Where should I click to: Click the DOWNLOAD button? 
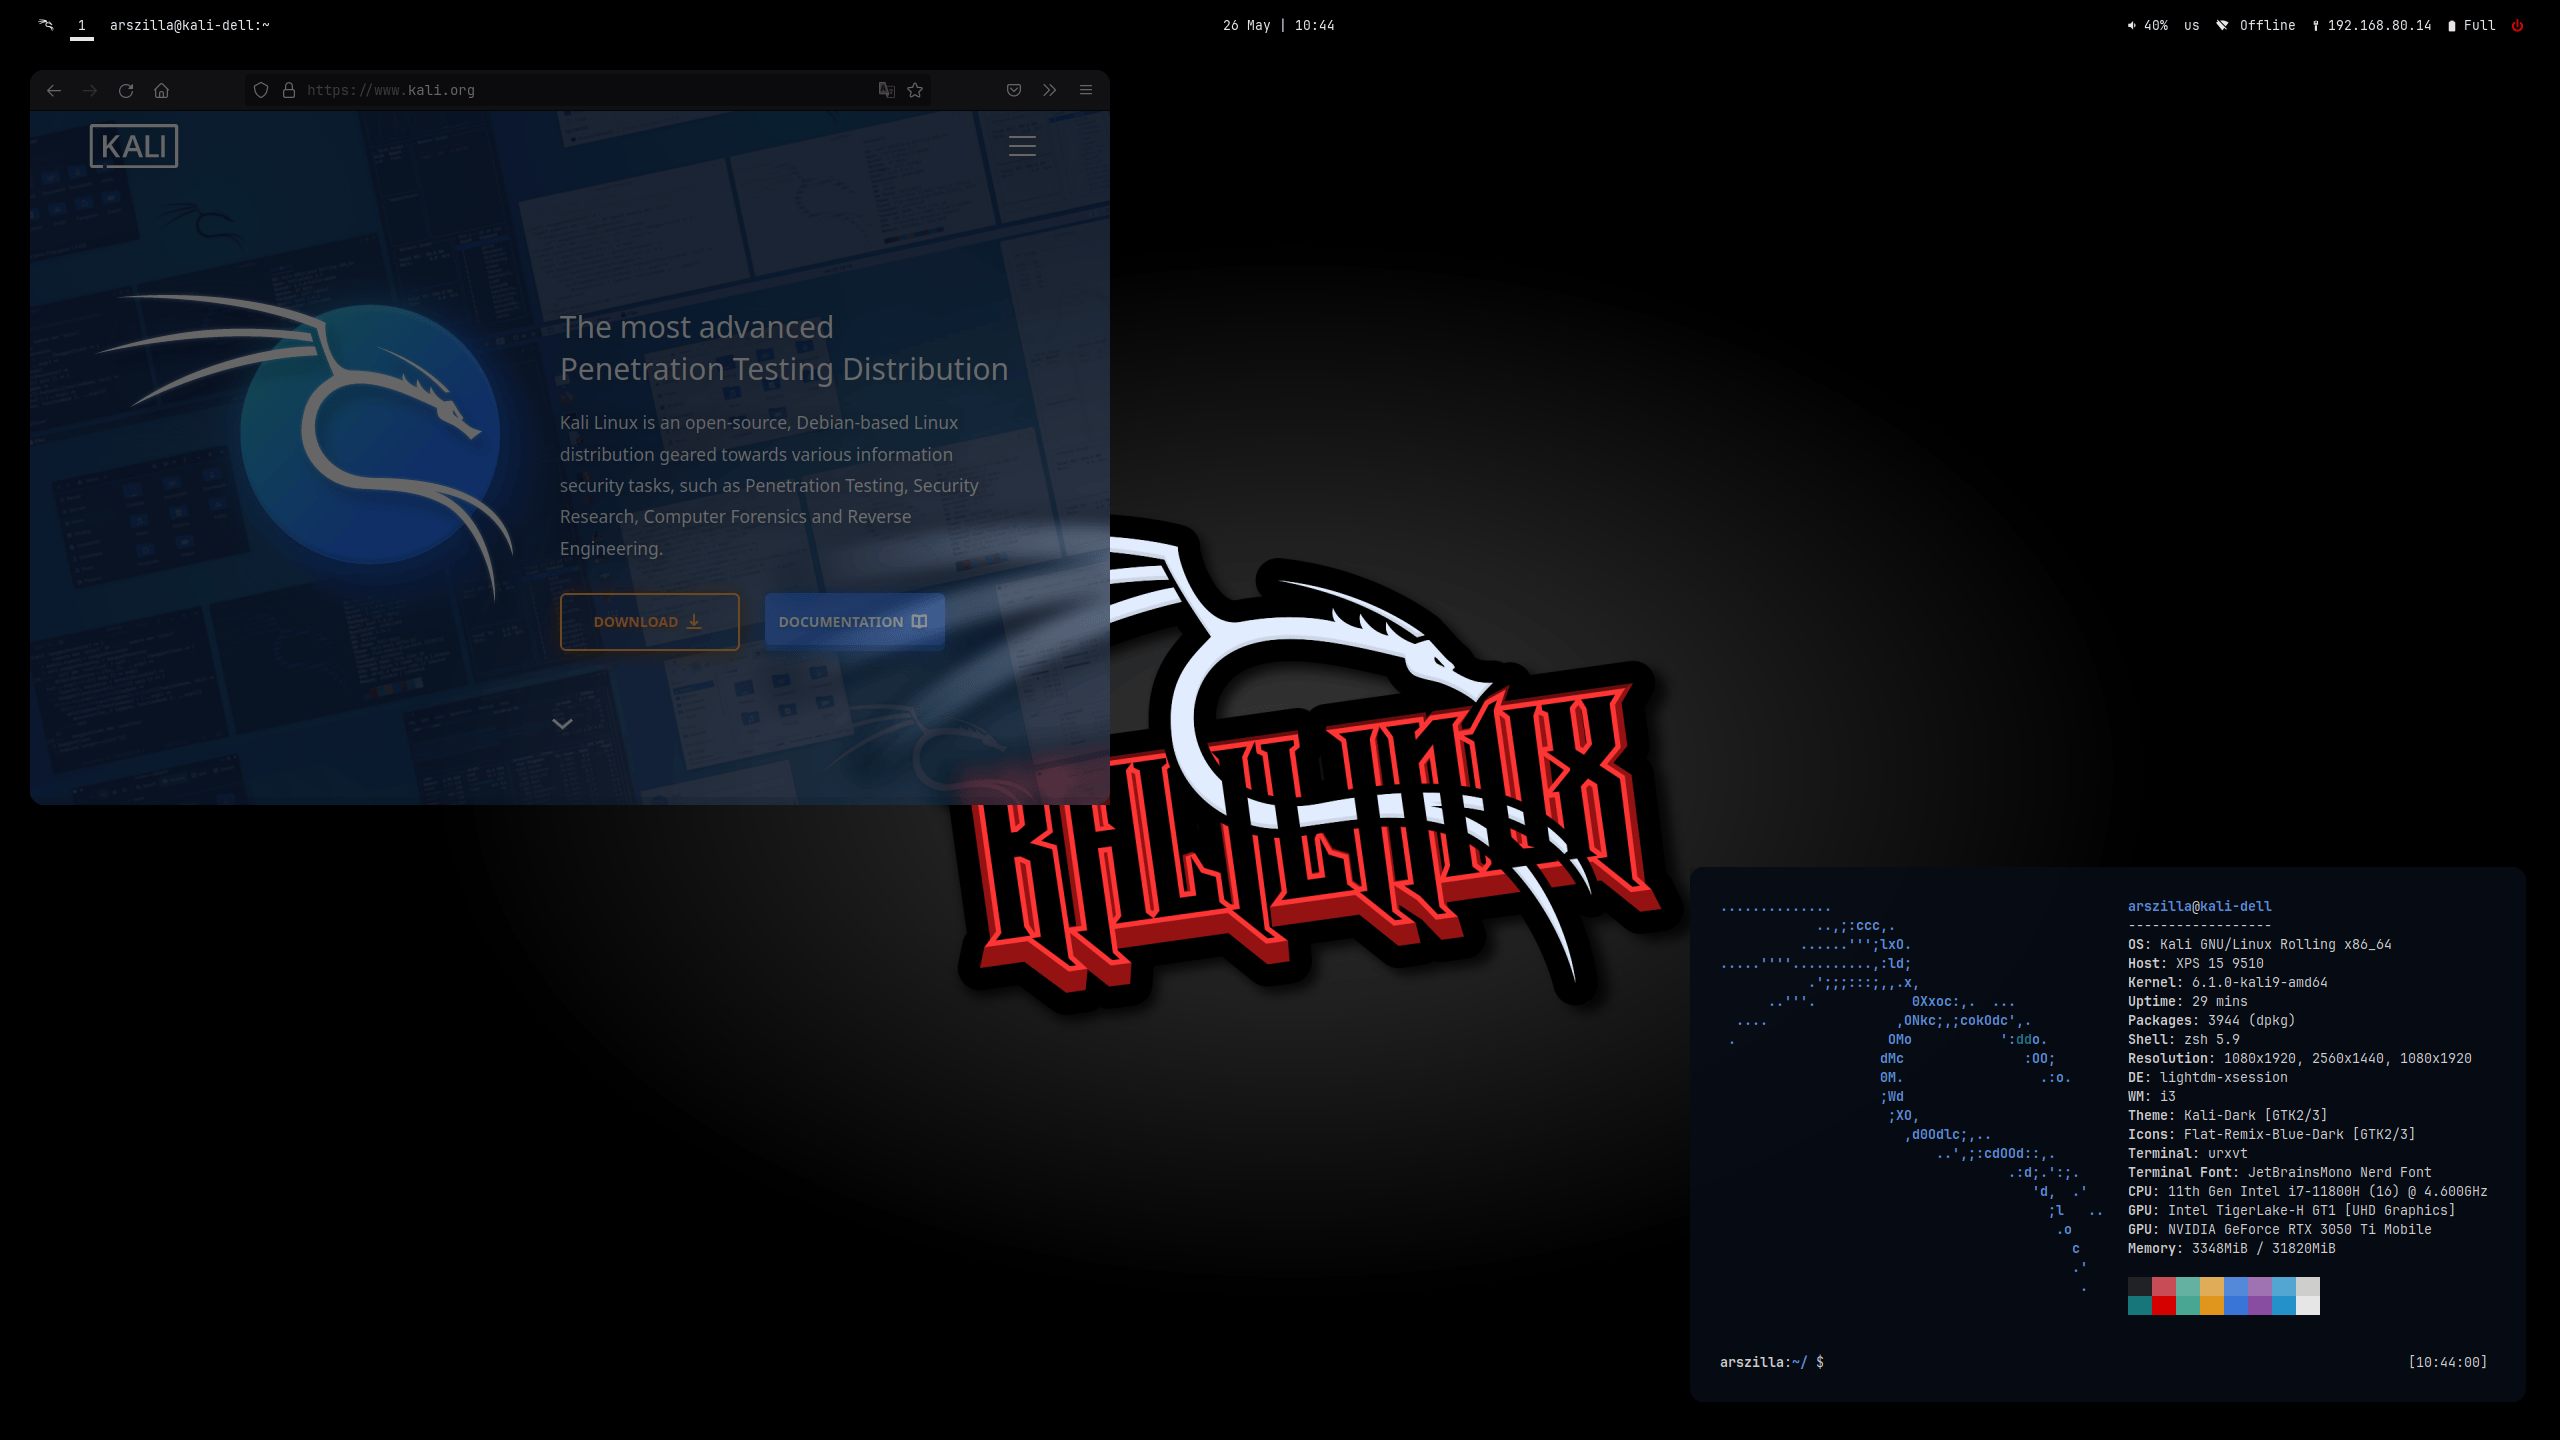click(x=649, y=621)
